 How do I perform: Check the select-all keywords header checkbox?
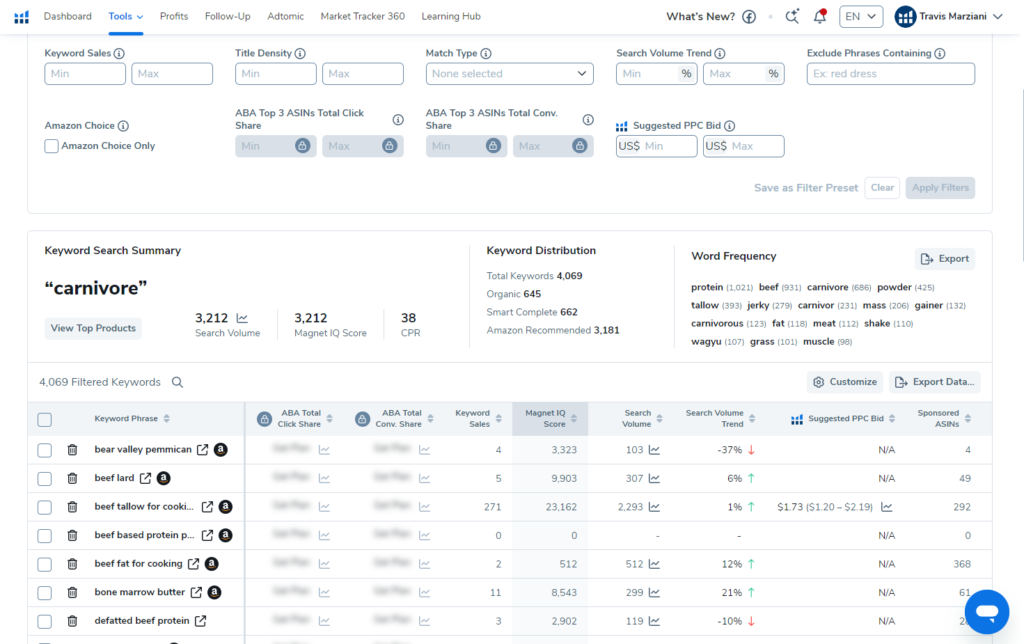coord(44,419)
